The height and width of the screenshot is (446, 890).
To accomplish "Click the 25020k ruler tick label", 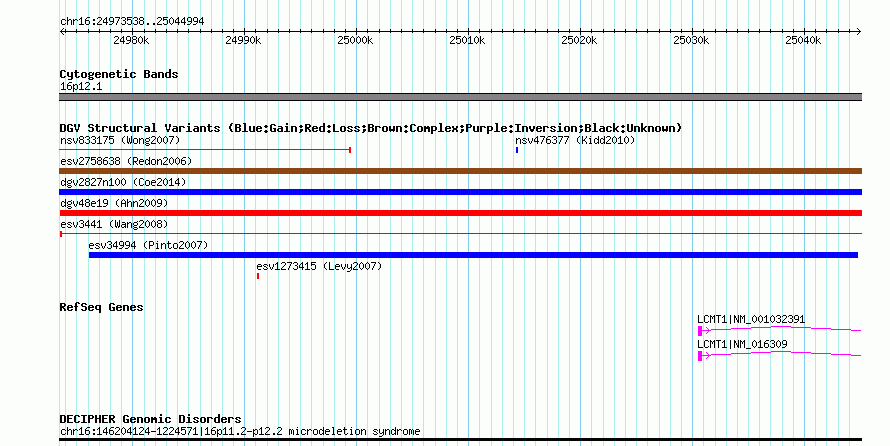I will coord(579,40).
